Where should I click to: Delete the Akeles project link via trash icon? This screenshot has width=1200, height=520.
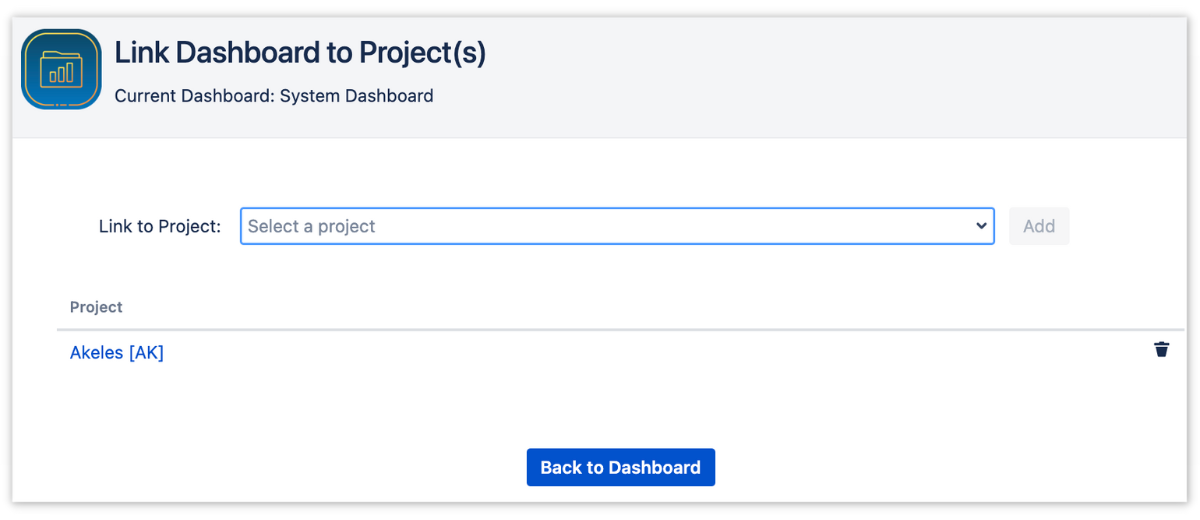tap(1161, 349)
